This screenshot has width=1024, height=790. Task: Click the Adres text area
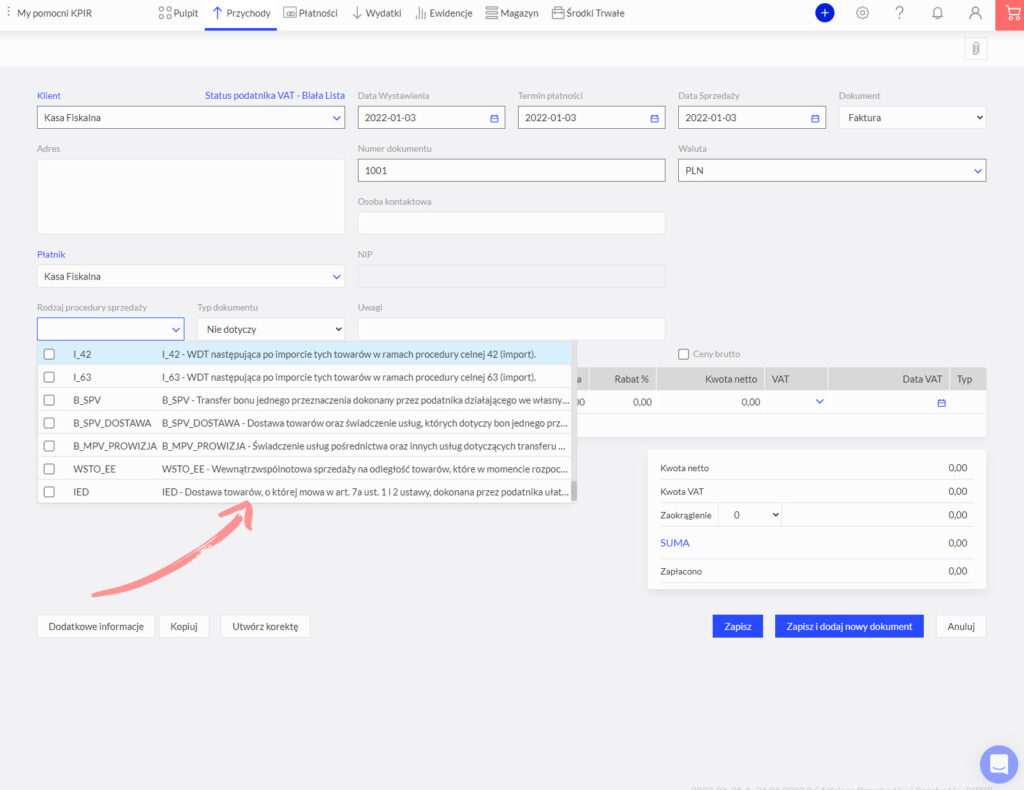click(191, 197)
